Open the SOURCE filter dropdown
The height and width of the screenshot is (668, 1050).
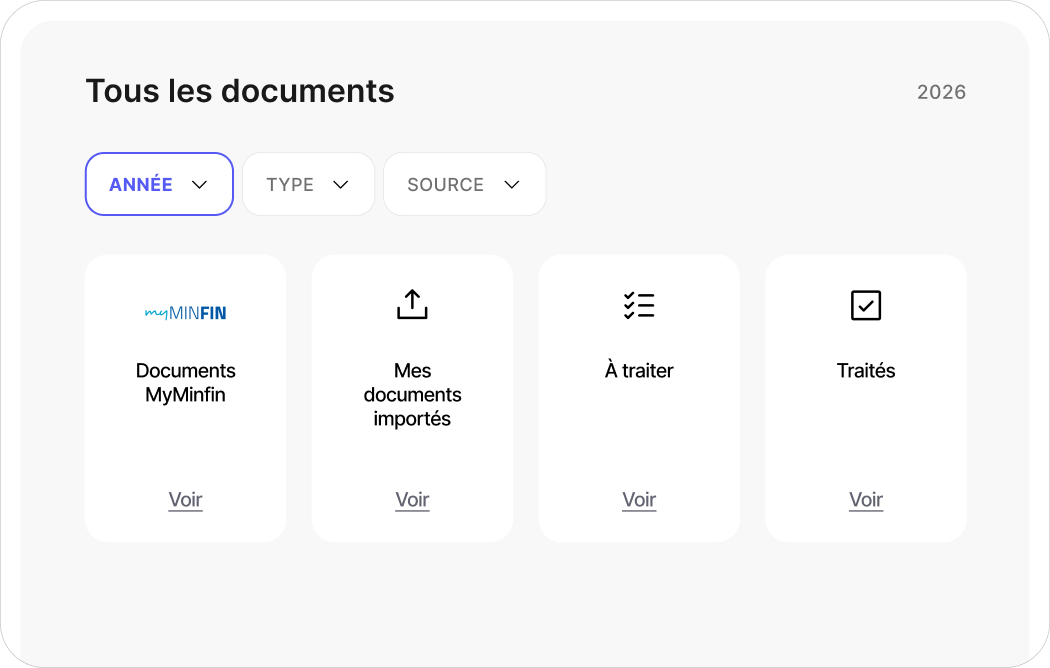pos(465,184)
